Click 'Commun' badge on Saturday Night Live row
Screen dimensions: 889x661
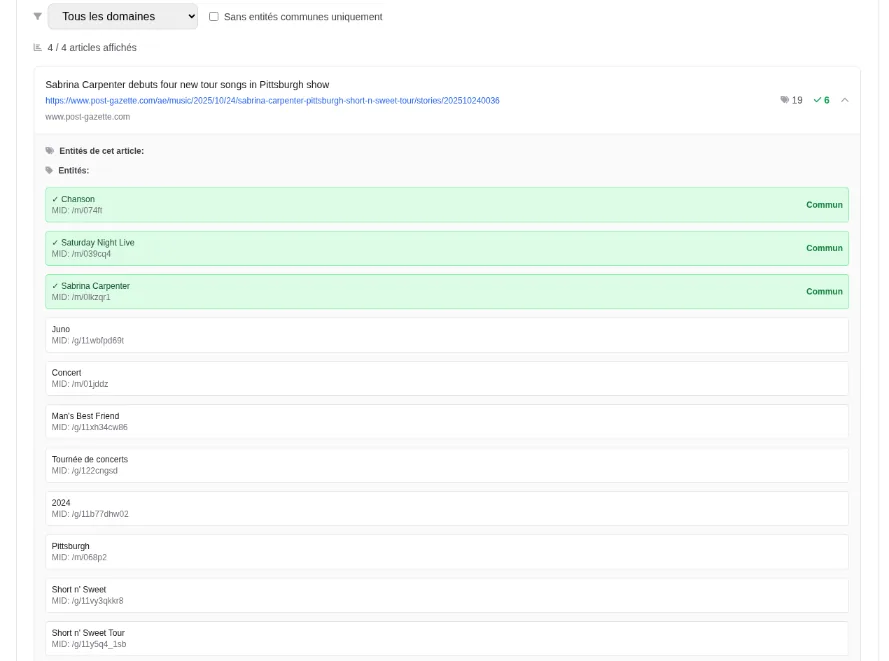pos(824,248)
